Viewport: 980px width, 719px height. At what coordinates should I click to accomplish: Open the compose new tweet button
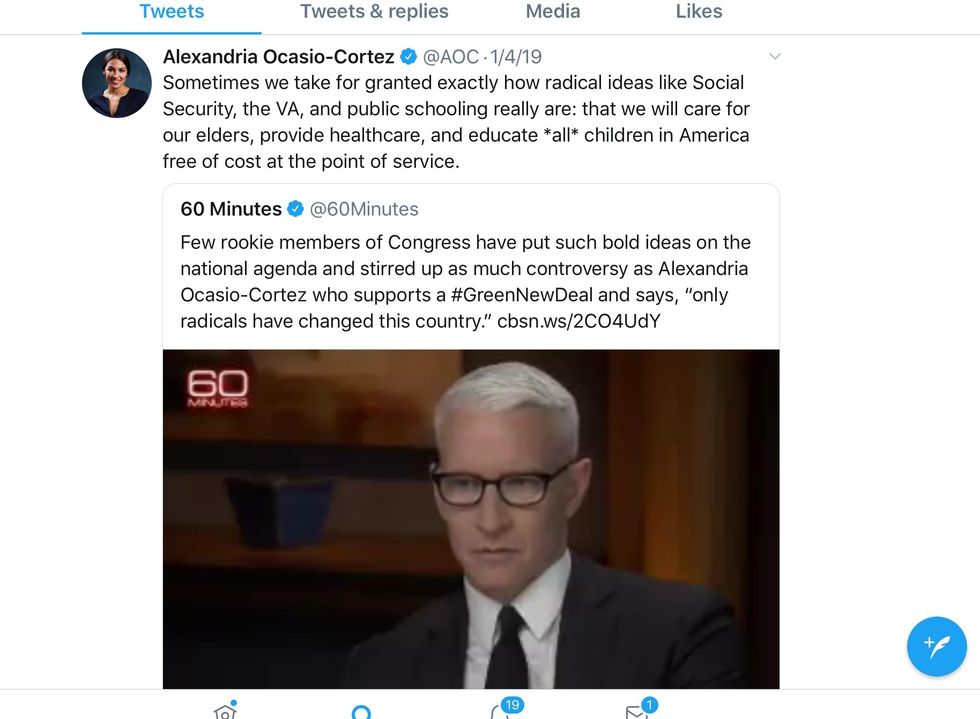936,646
